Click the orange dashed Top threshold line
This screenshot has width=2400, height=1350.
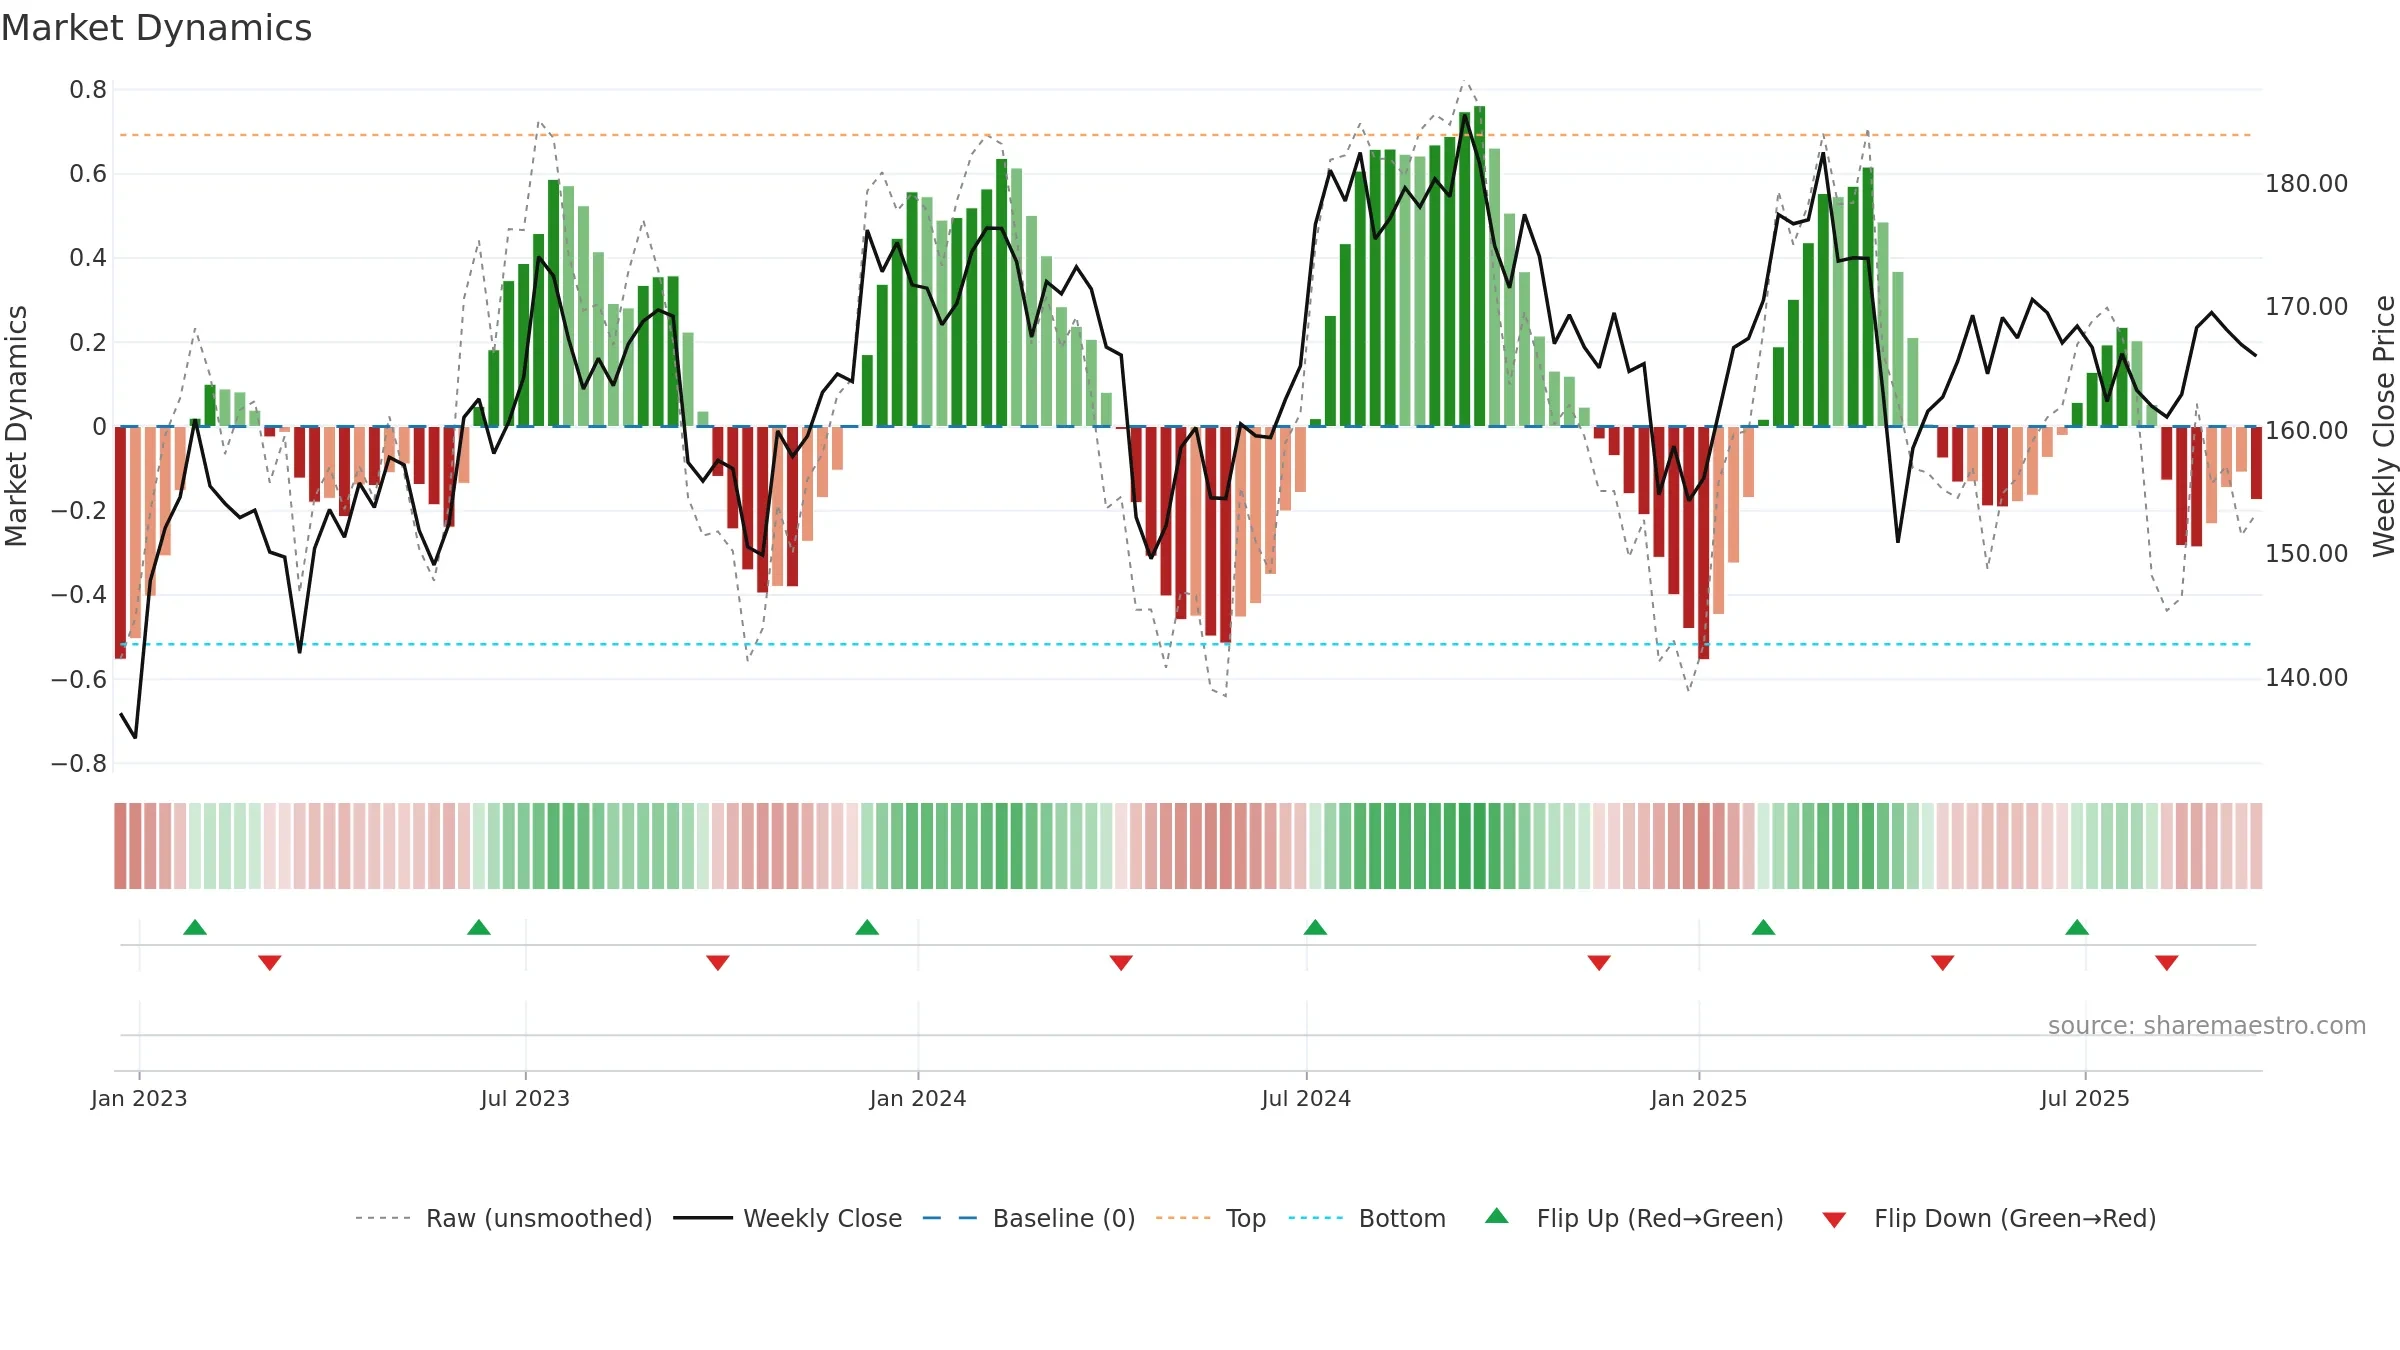click(x=1187, y=135)
